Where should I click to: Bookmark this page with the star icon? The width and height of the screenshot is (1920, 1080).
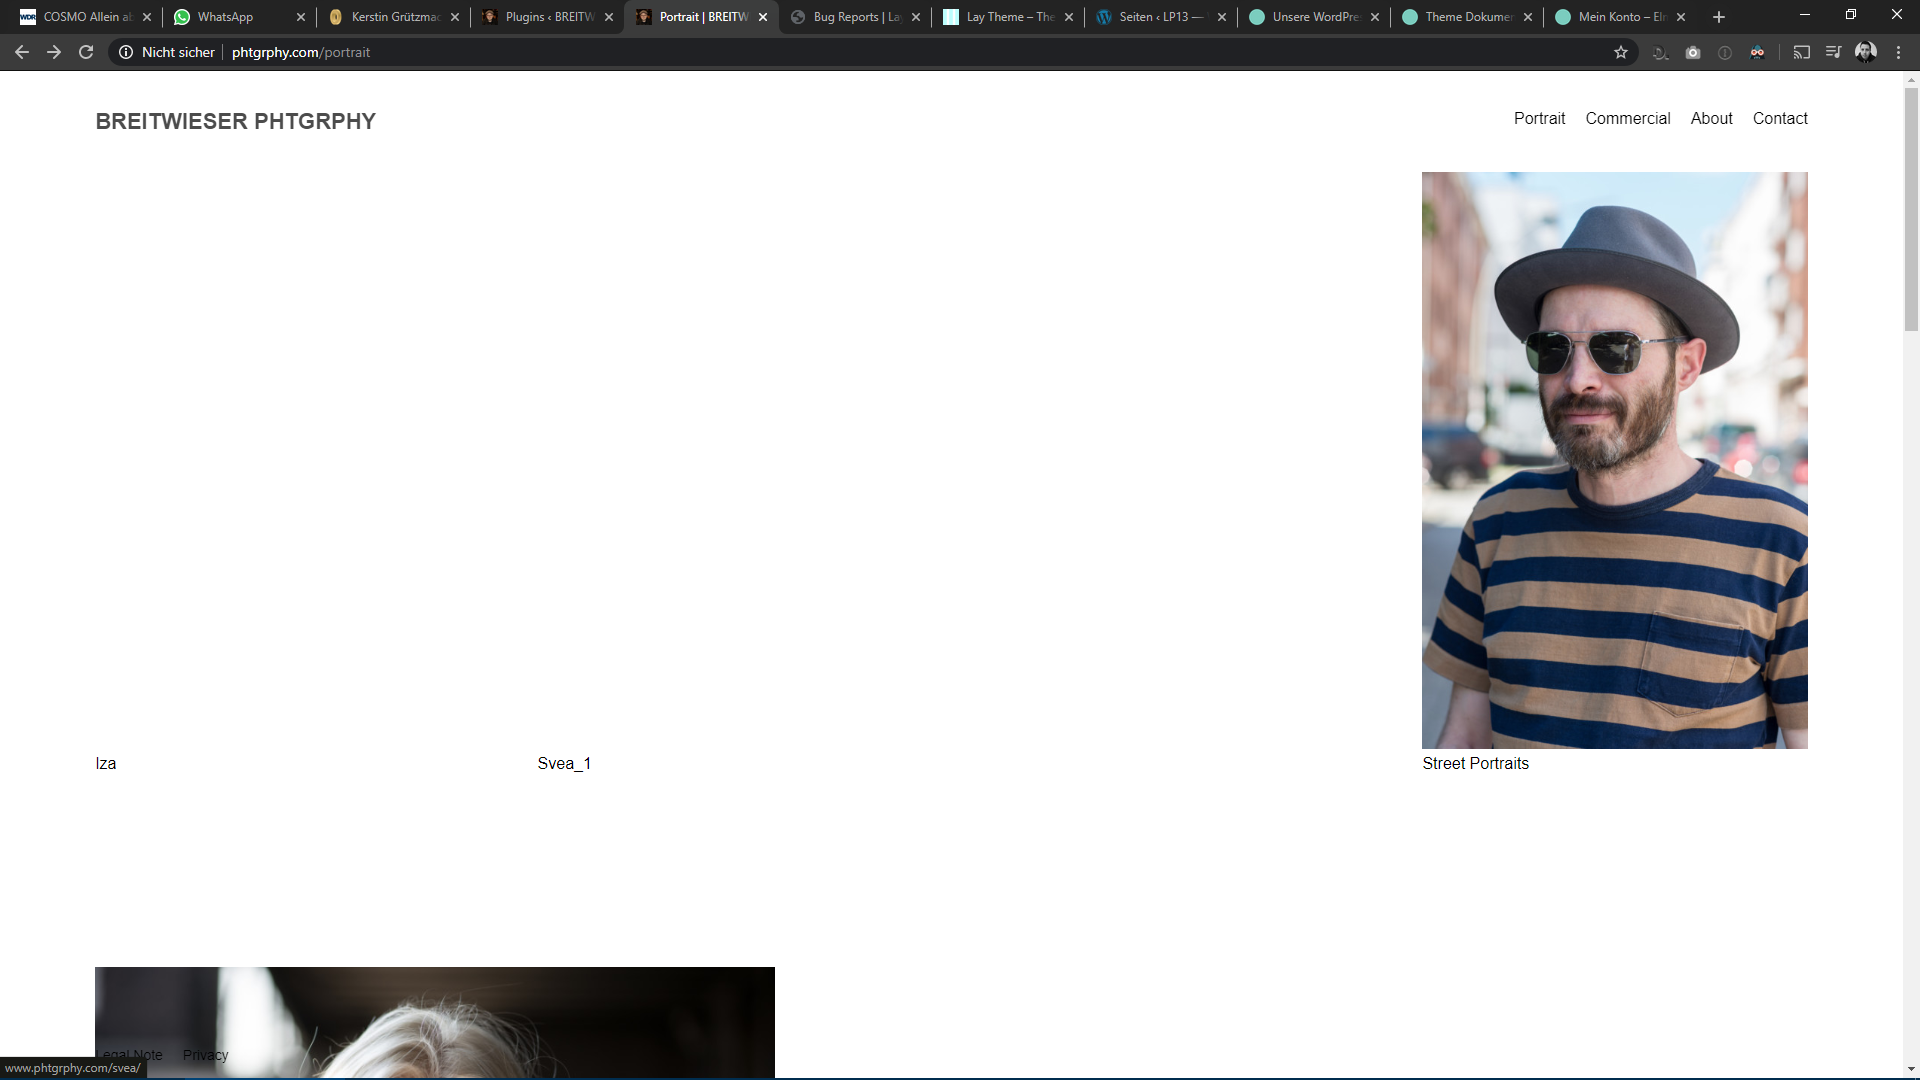(x=1621, y=52)
